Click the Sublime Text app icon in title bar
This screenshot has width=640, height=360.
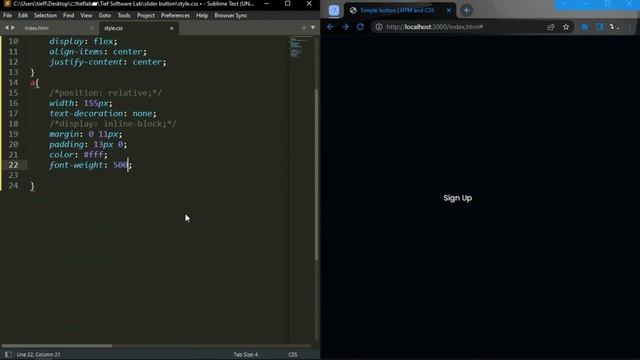(7, 4)
